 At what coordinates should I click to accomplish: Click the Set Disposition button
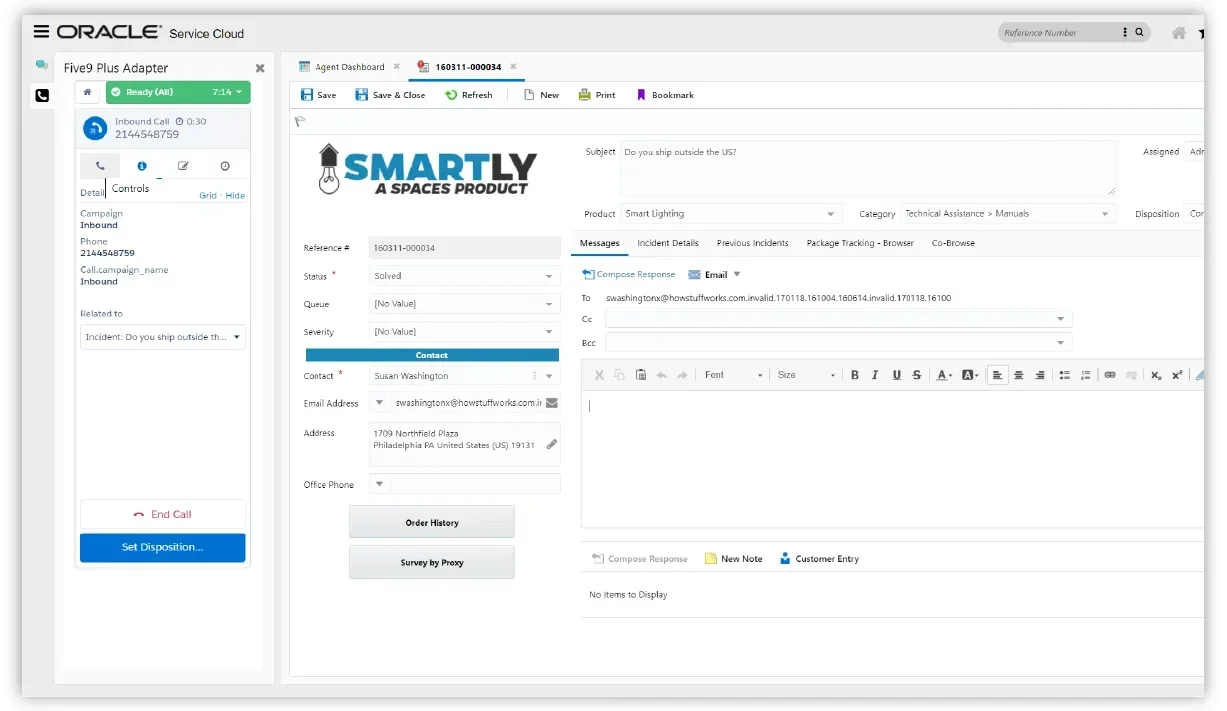click(162, 547)
